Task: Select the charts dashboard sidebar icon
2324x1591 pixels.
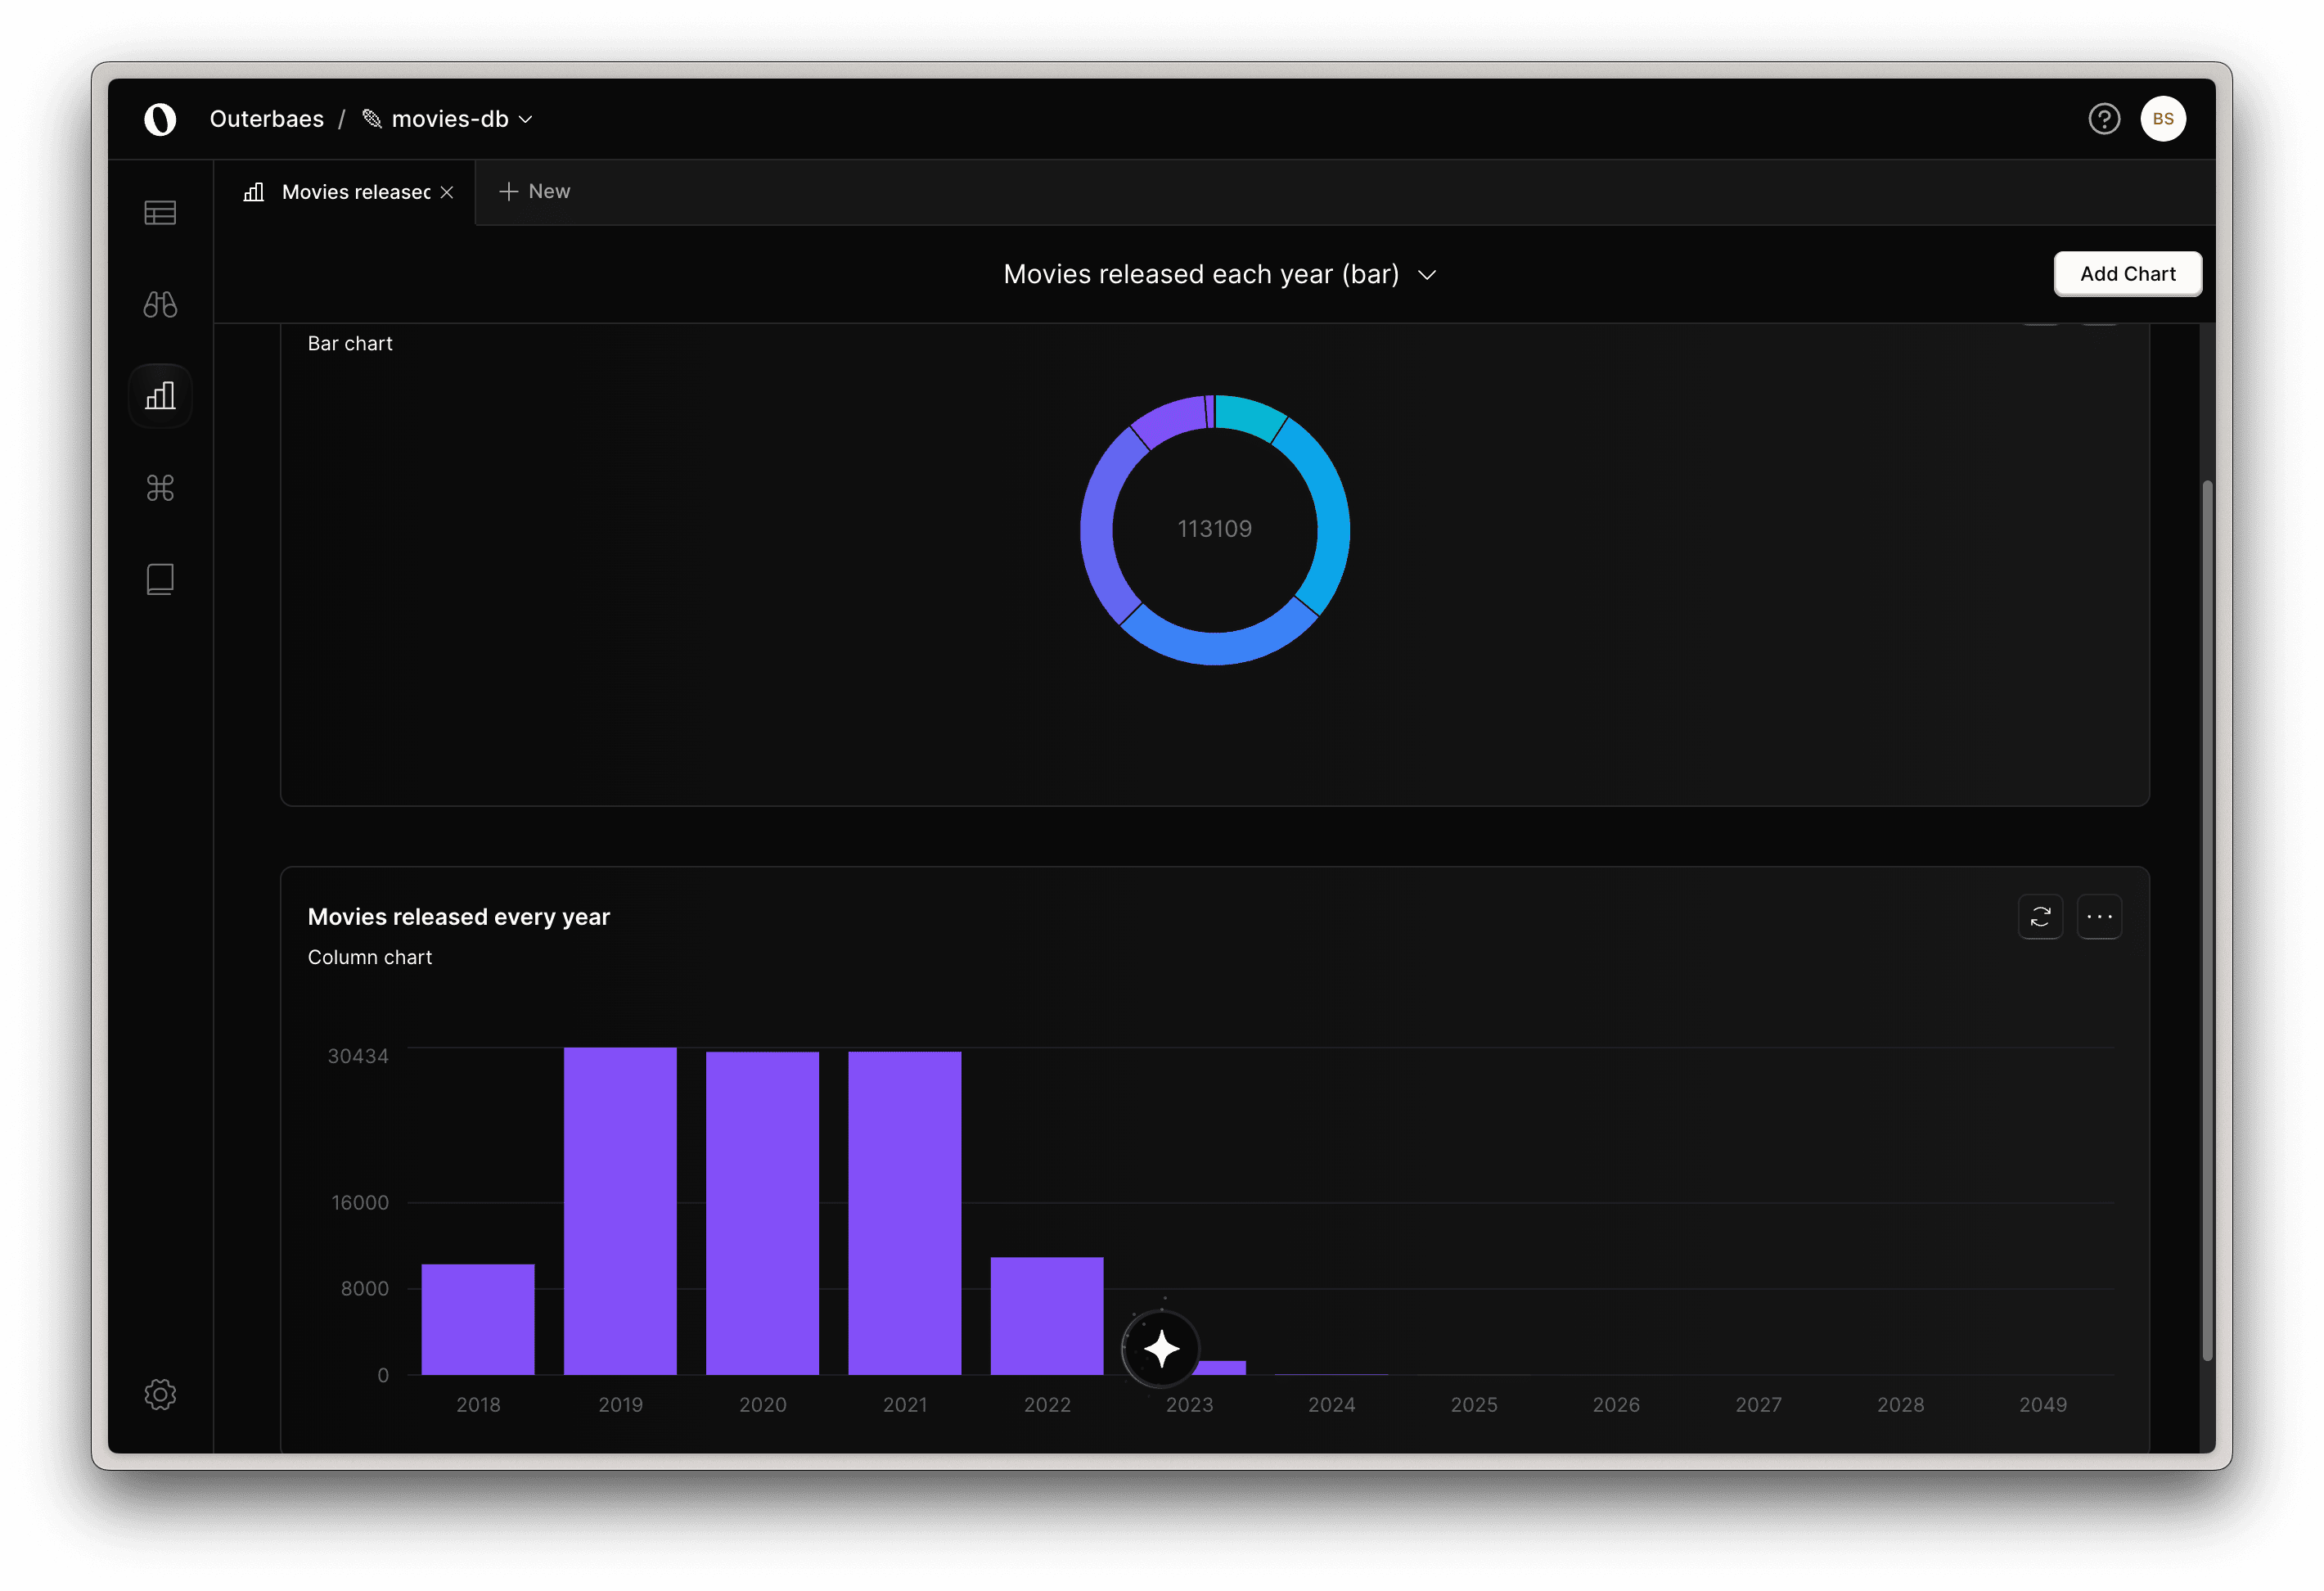Action: pos(160,396)
